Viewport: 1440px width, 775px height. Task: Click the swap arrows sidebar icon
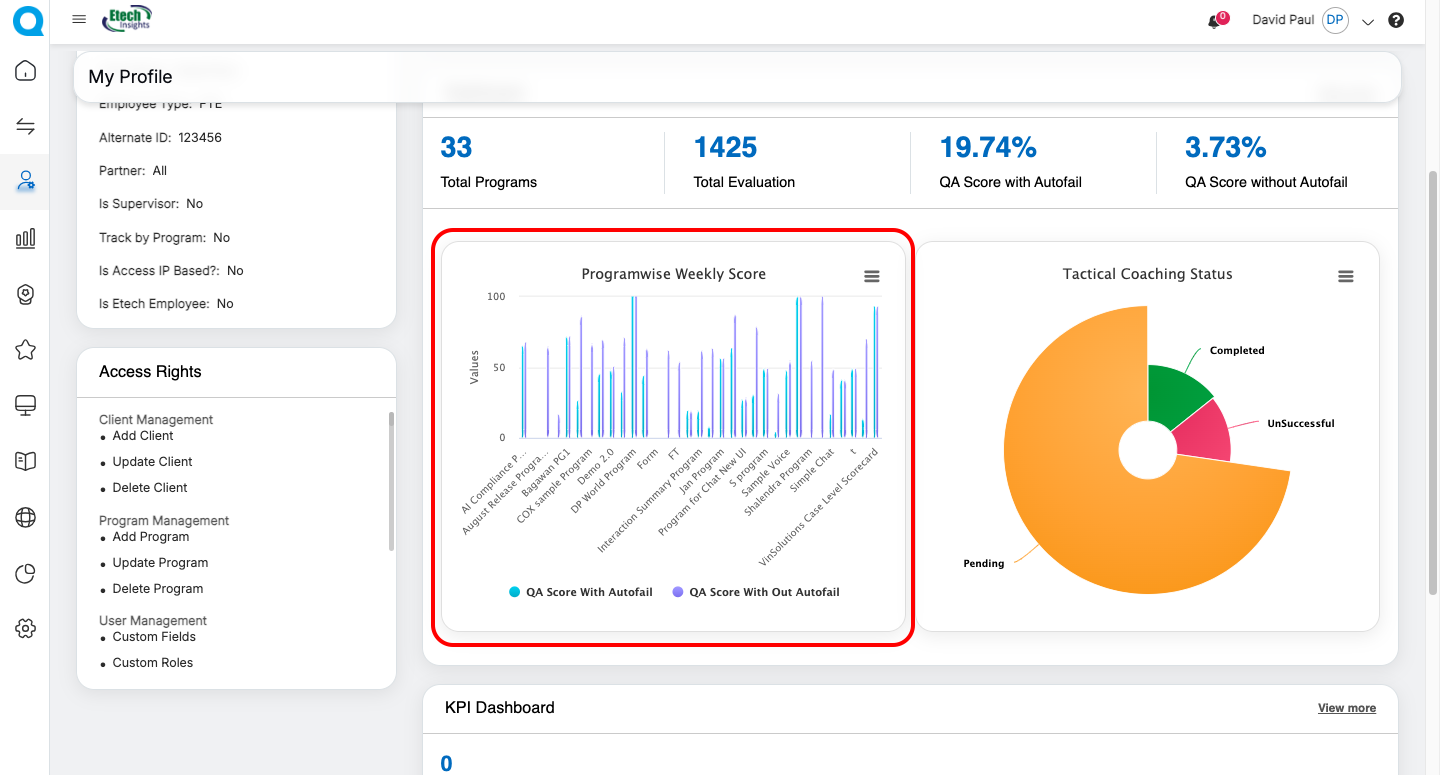coord(26,126)
